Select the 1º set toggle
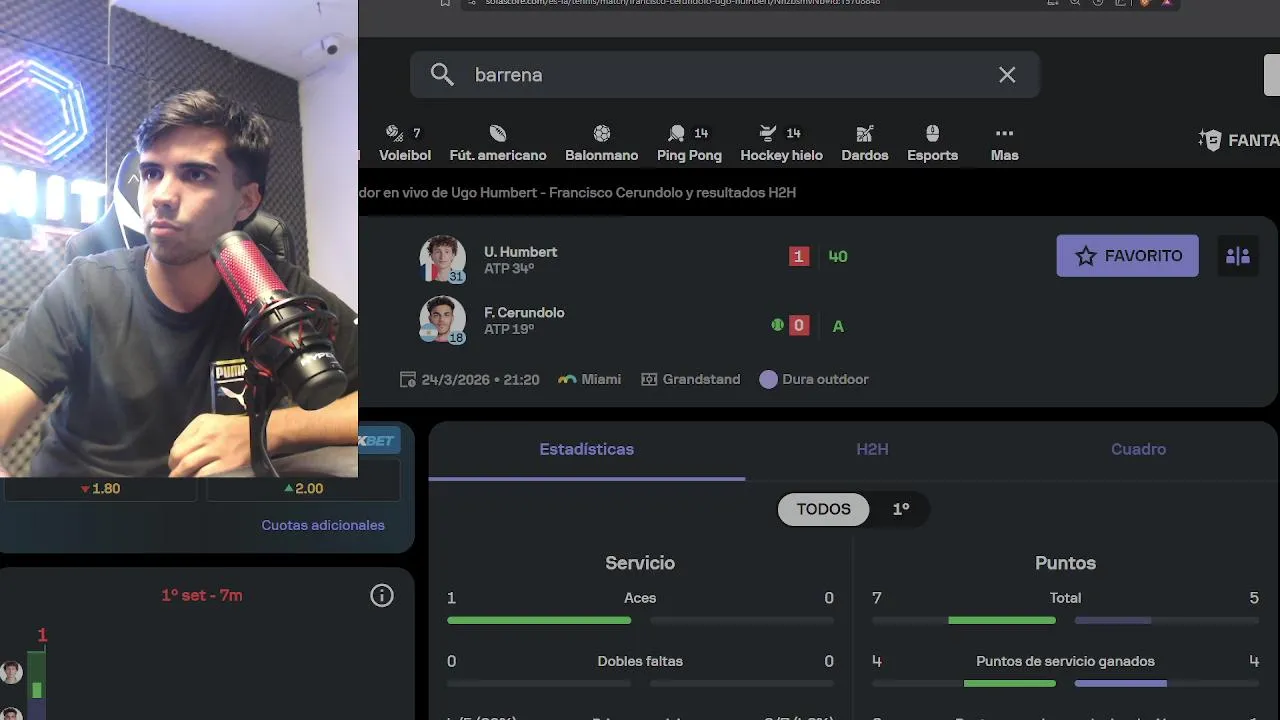Image resolution: width=1280 pixels, height=720 pixels. point(901,509)
